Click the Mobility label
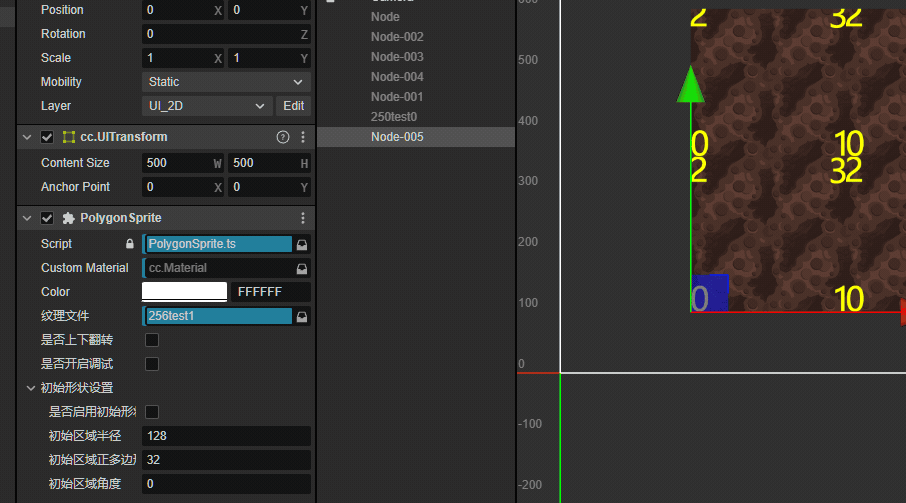Viewport: 906px width, 503px height. click(61, 82)
